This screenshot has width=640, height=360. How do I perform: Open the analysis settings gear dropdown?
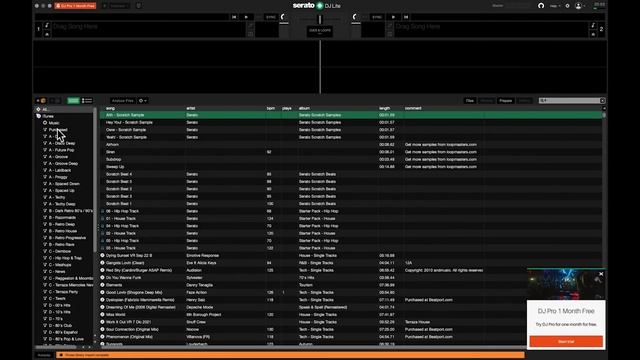point(142,100)
